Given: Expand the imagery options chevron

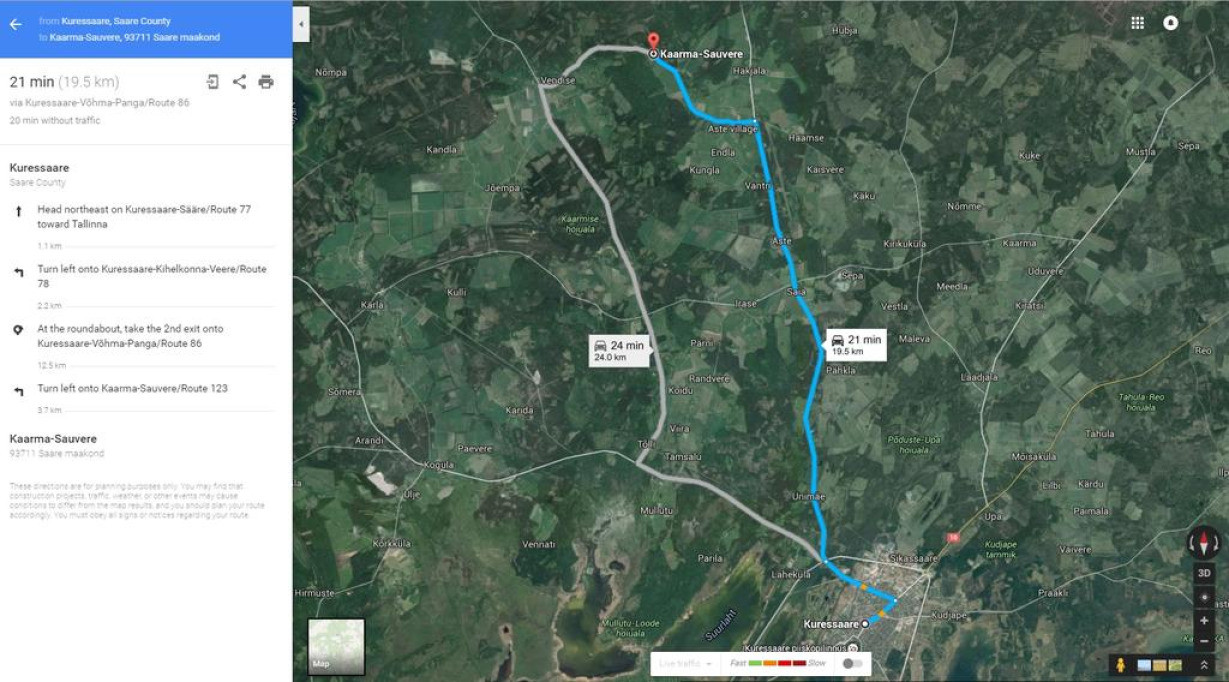Looking at the screenshot, I should click(x=1204, y=665).
